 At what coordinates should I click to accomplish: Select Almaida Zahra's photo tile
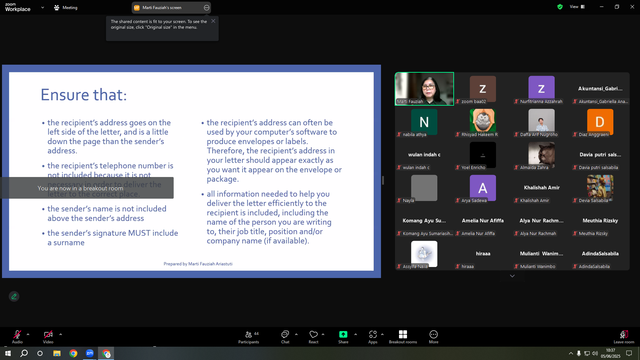pyautogui.click(x=541, y=155)
